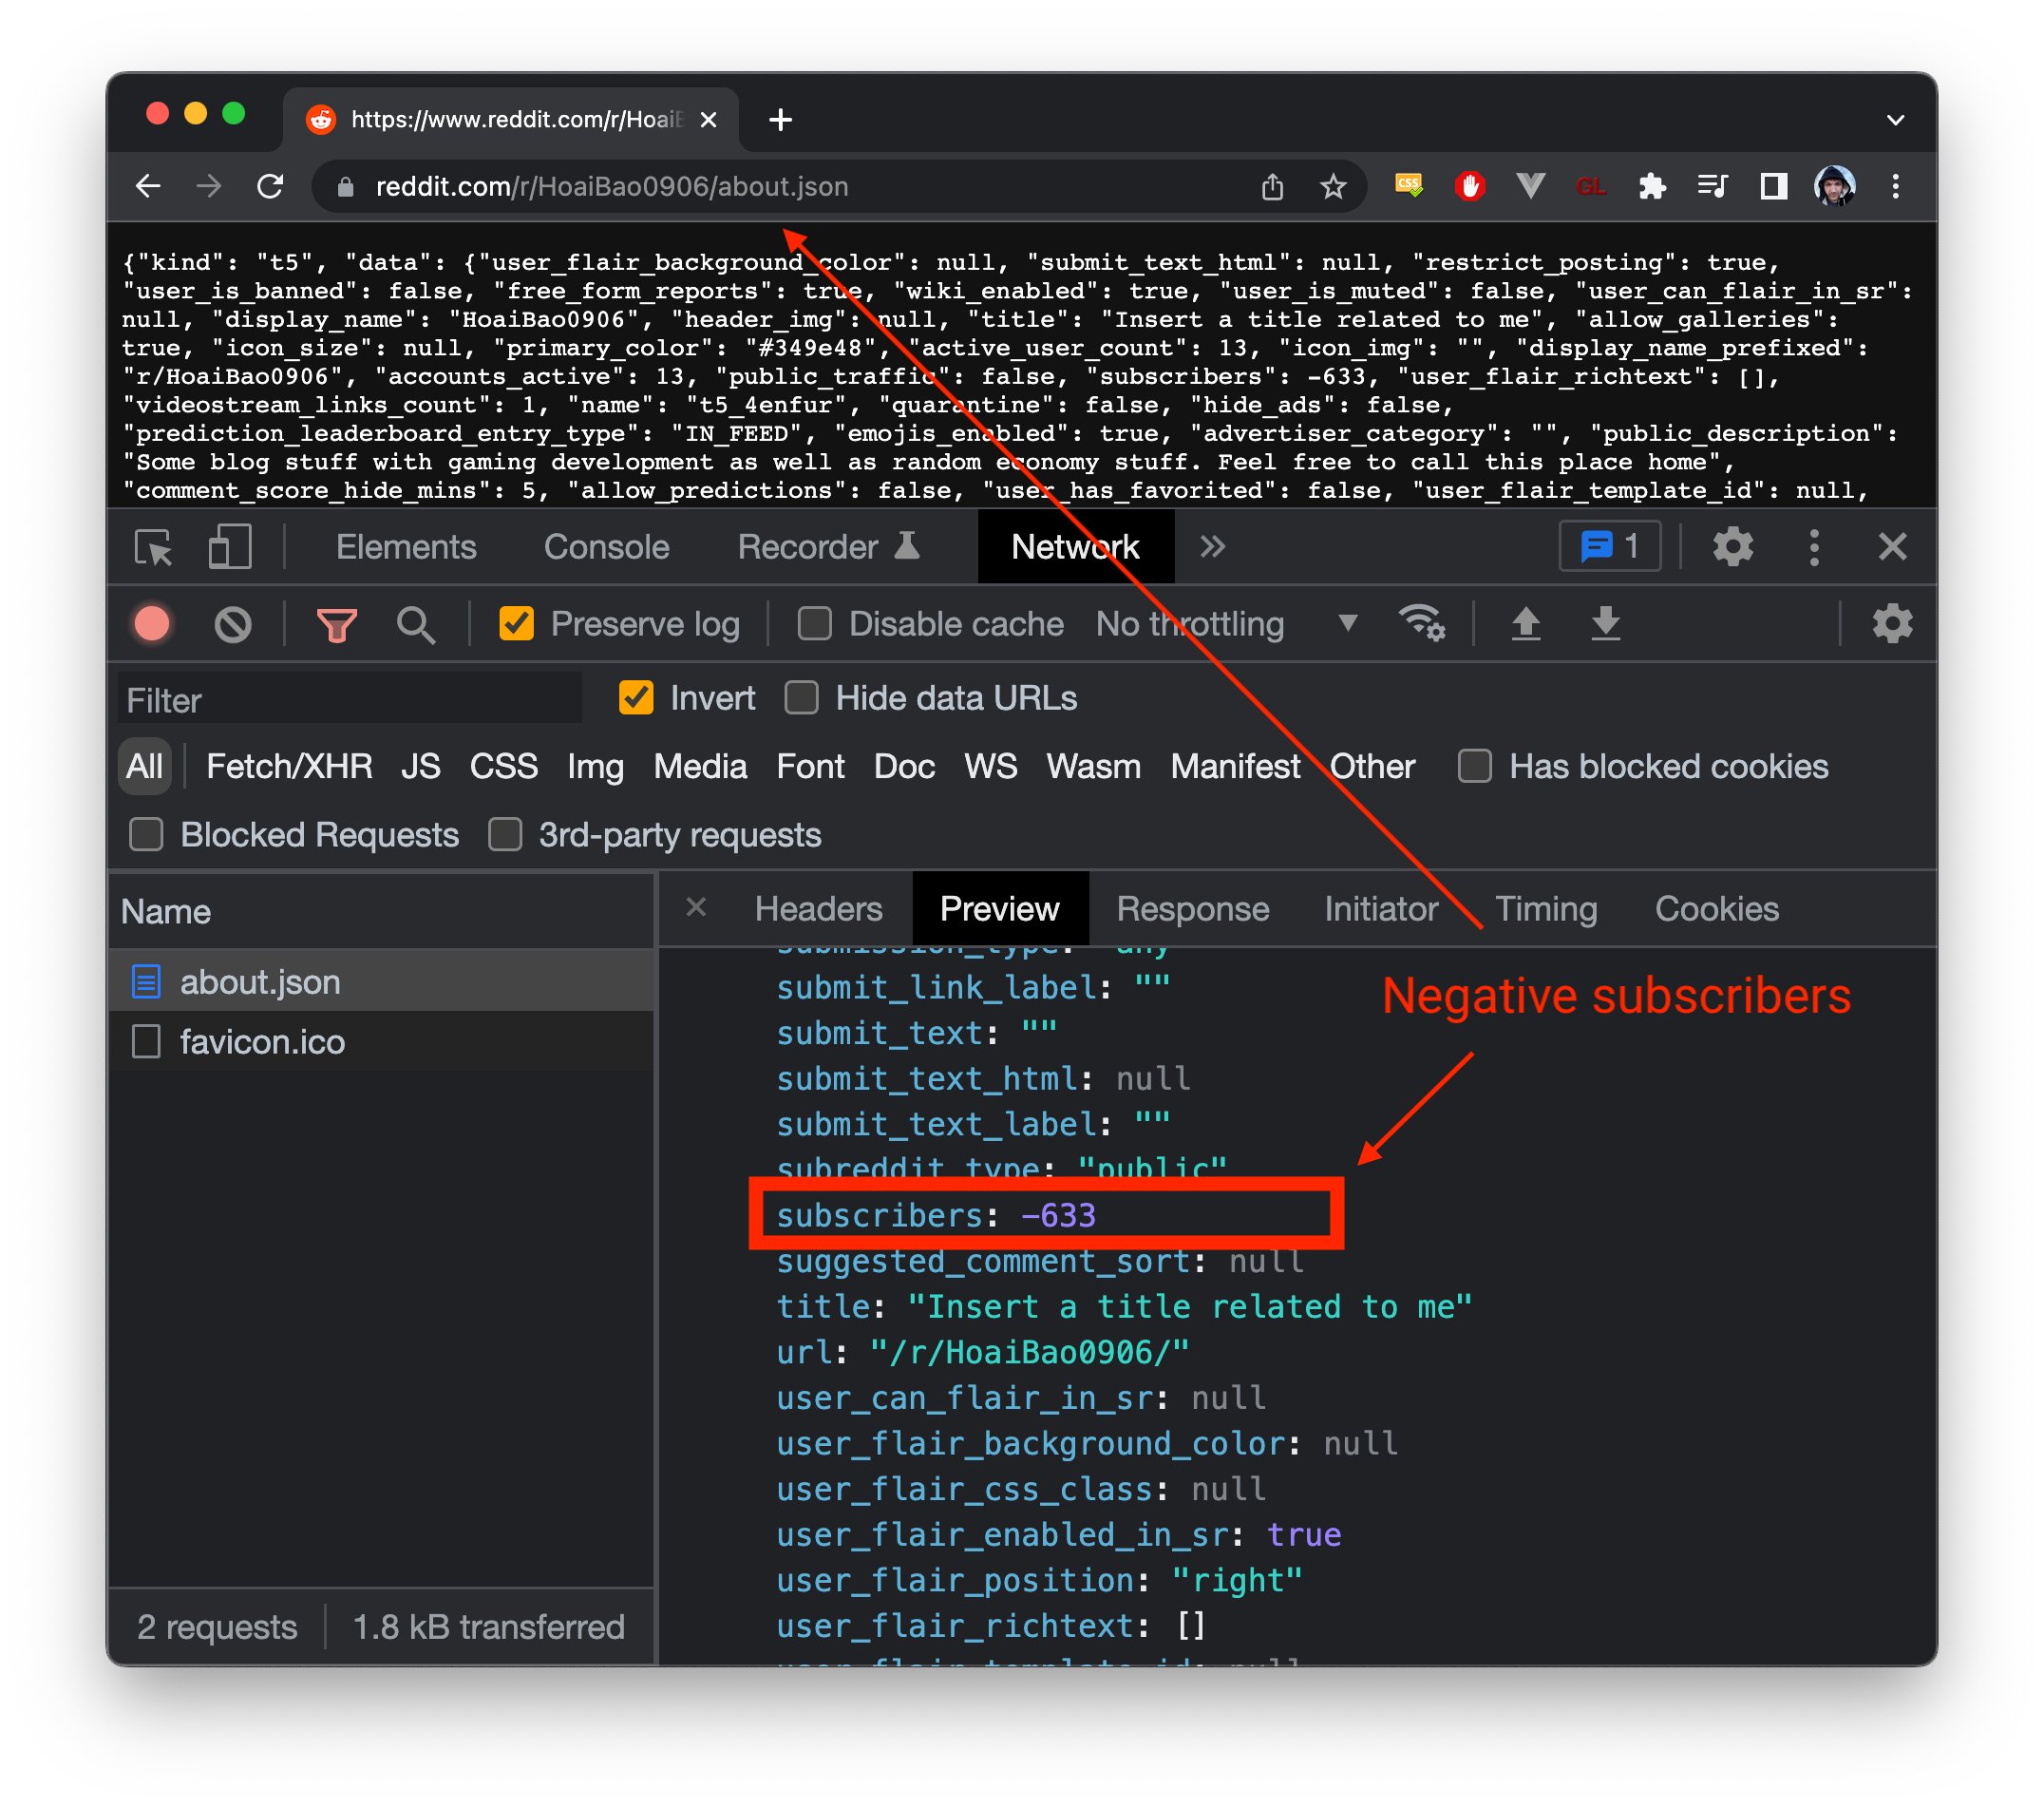Filter requests by Fetch/XHR

pos(289,767)
